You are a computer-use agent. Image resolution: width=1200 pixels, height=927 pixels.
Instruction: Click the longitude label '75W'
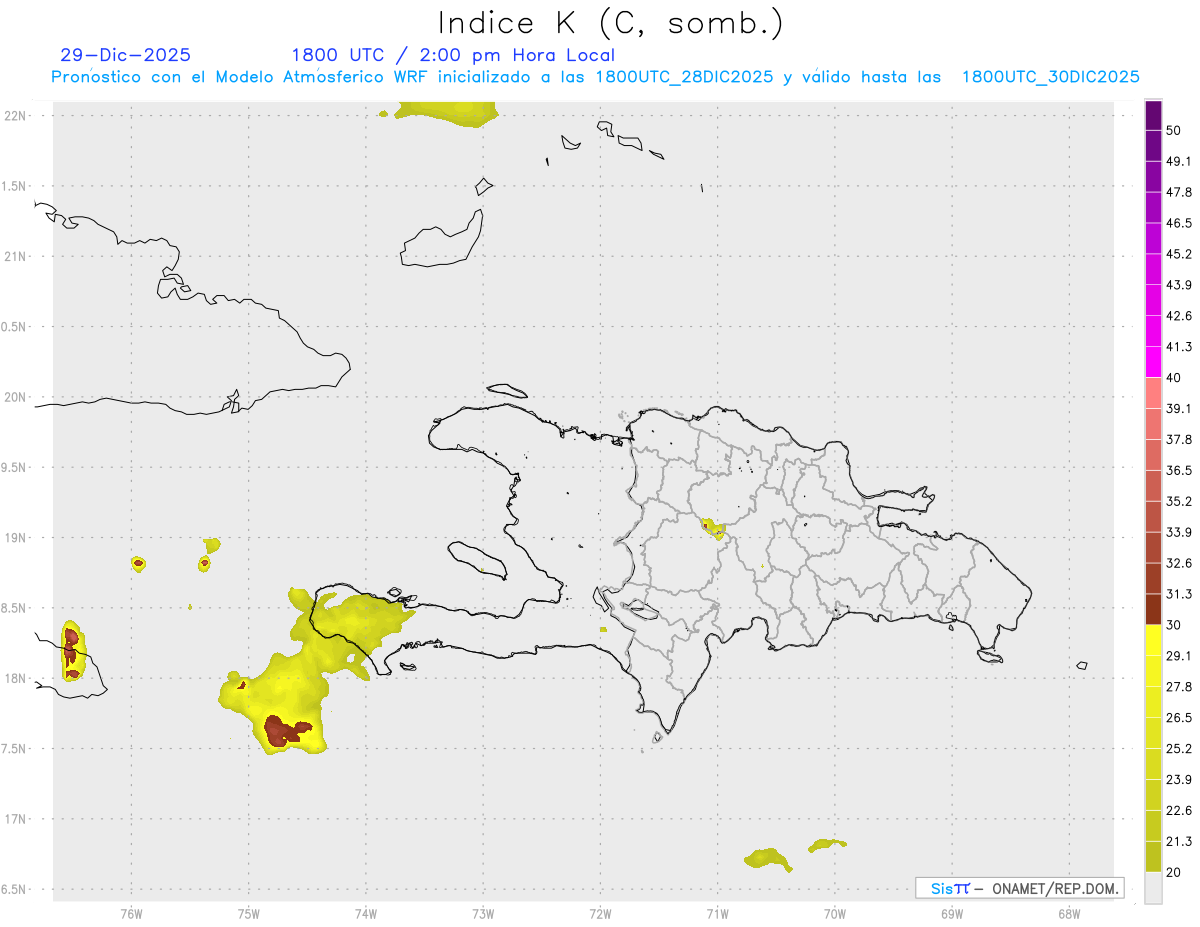point(248,914)
